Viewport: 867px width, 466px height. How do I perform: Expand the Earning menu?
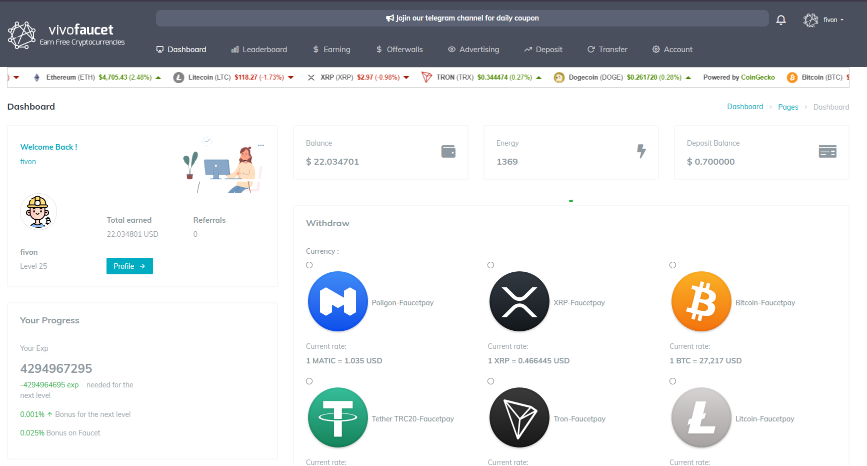tap(331, 49)
